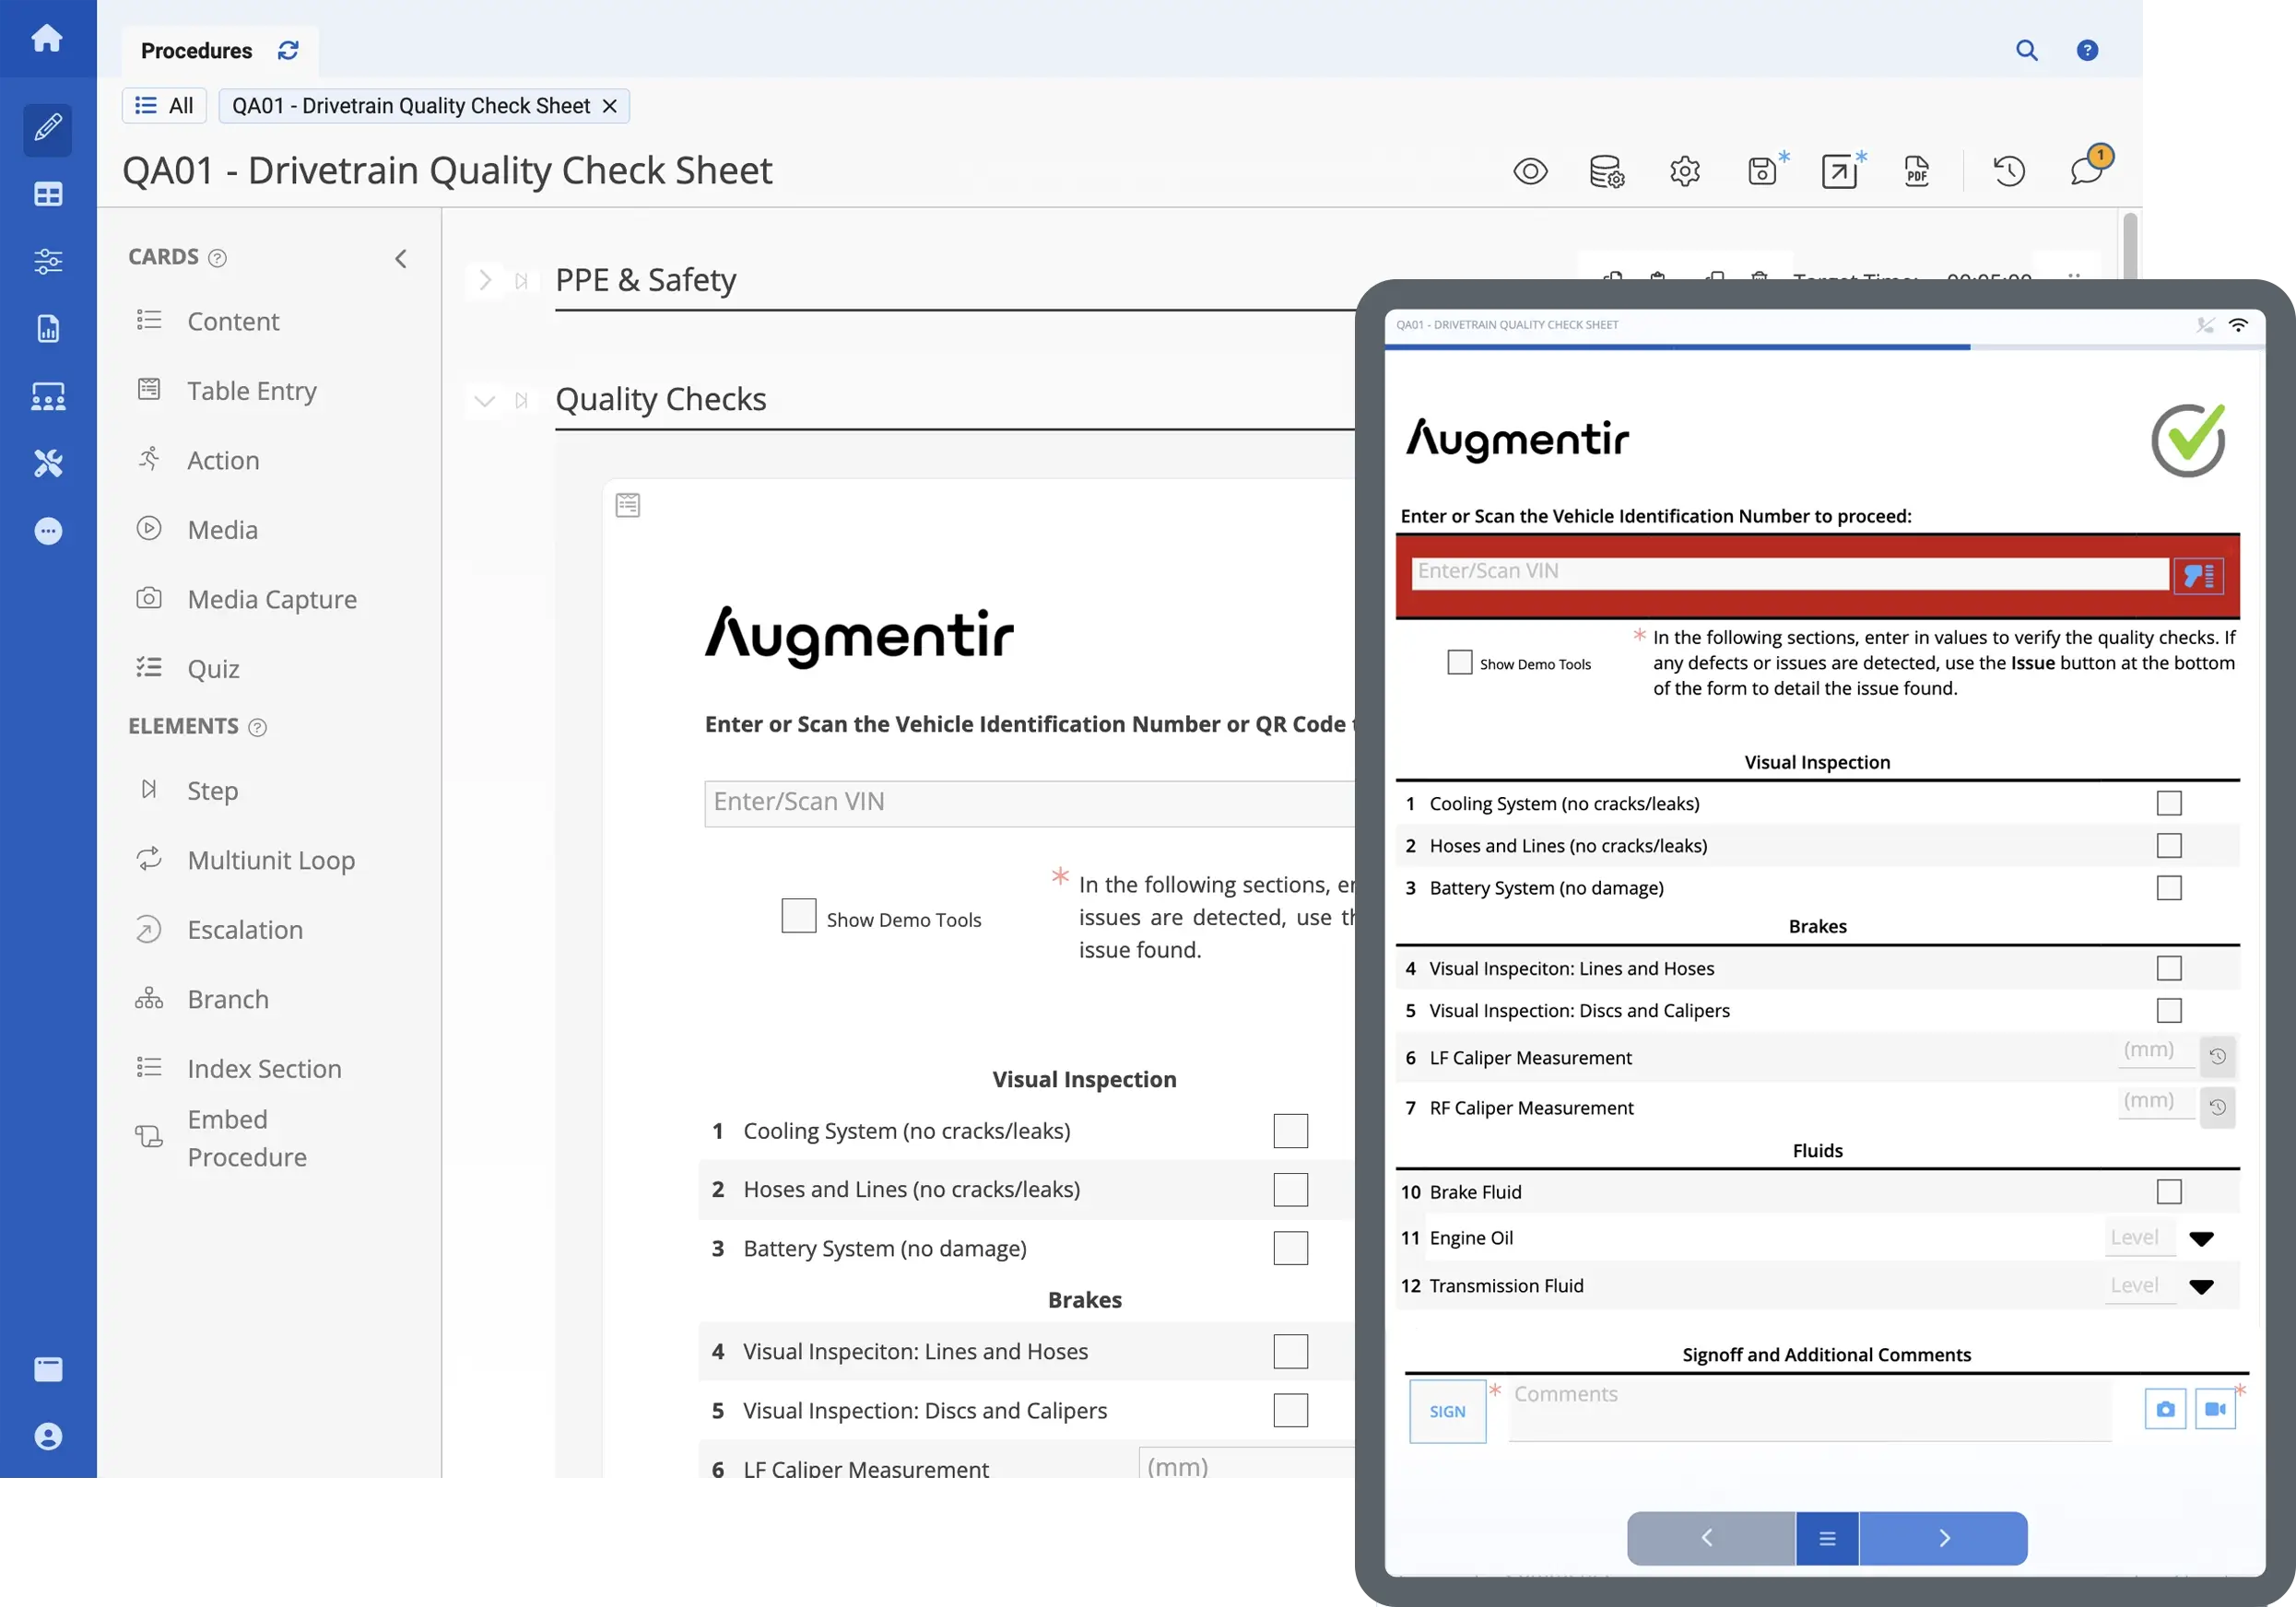Toggle Show Demo Tools checkbox in tablet preview
This screenshot has width=2296, height=1607.
pyautogui.click(x=1459, y=662)
